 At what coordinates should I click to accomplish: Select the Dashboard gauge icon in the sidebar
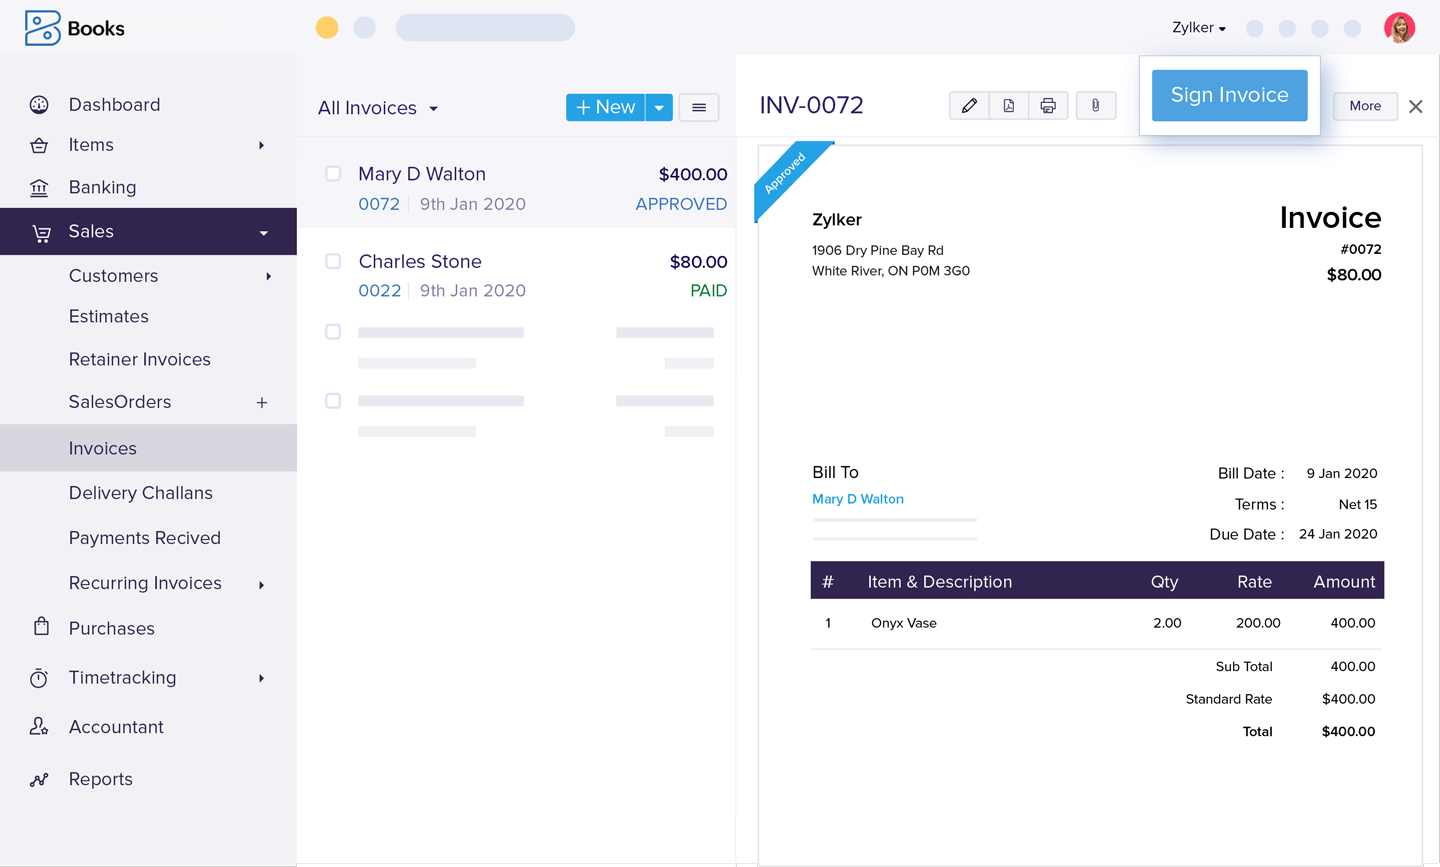(x=38, y=104)
